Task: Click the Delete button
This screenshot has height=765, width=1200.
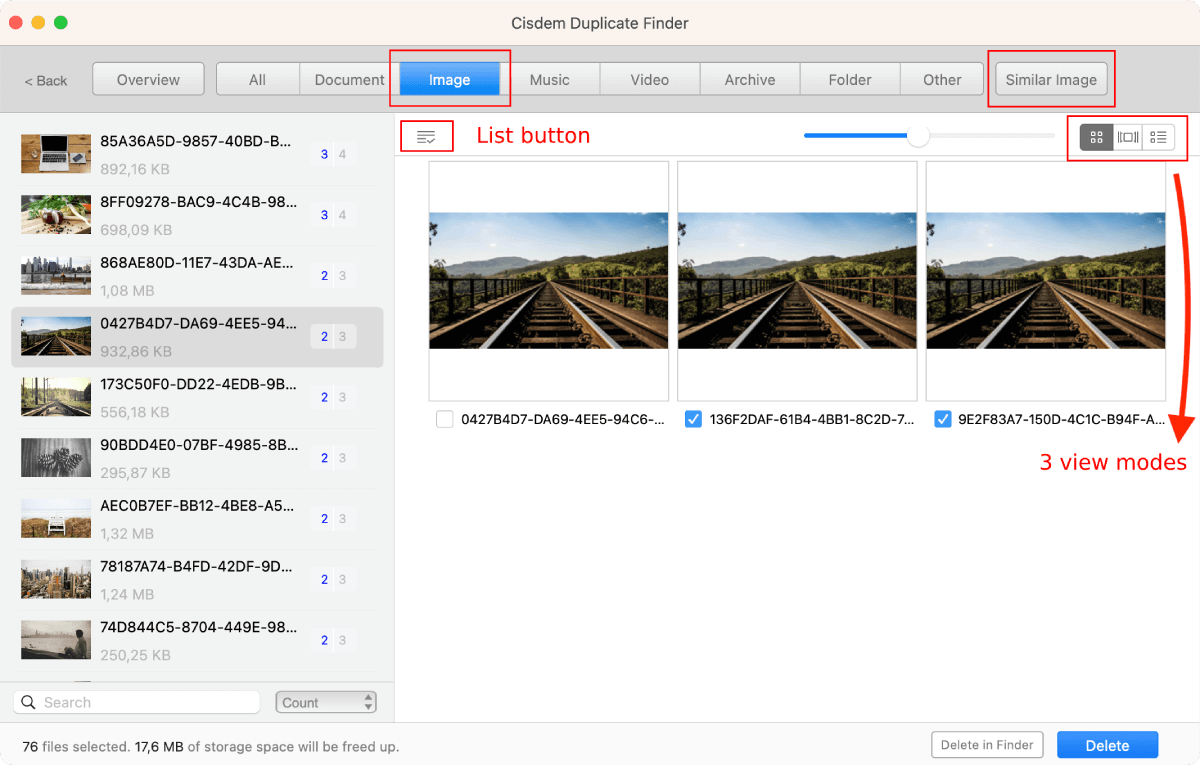Action: (1107, 745)
